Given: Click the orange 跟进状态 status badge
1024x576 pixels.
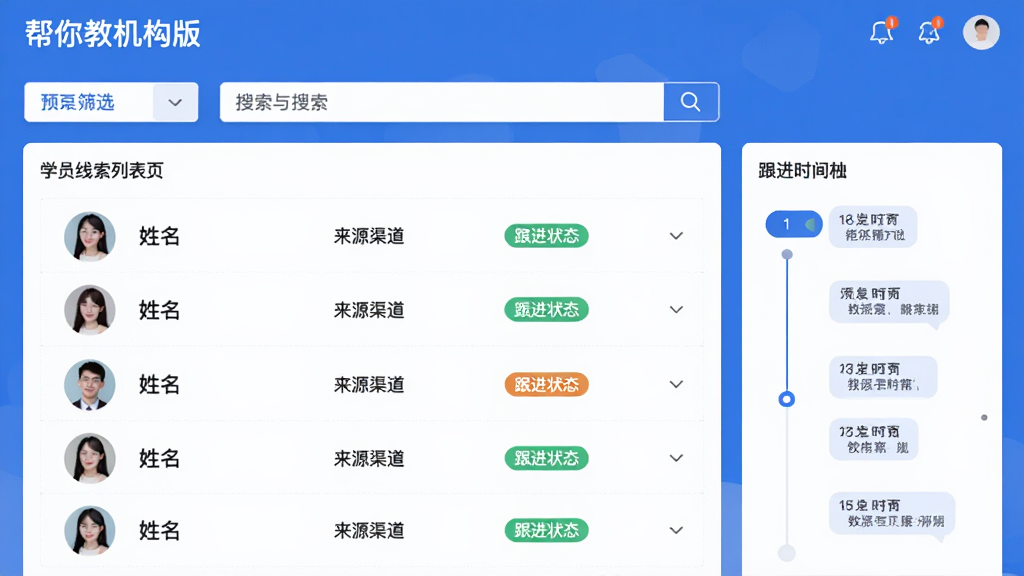Looking at the screenshot, I should click(x=547, y=385).
